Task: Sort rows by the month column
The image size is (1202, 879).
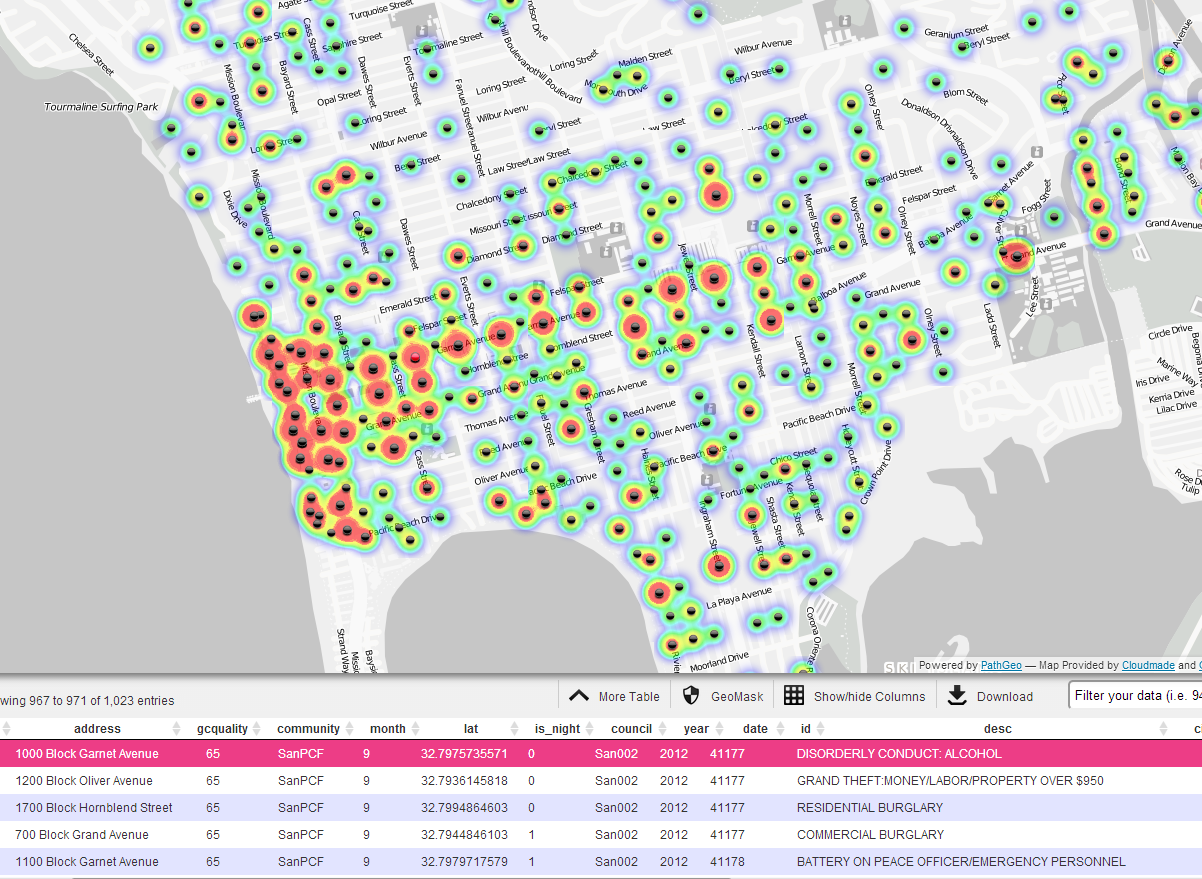Action: (x=388, y=729)
